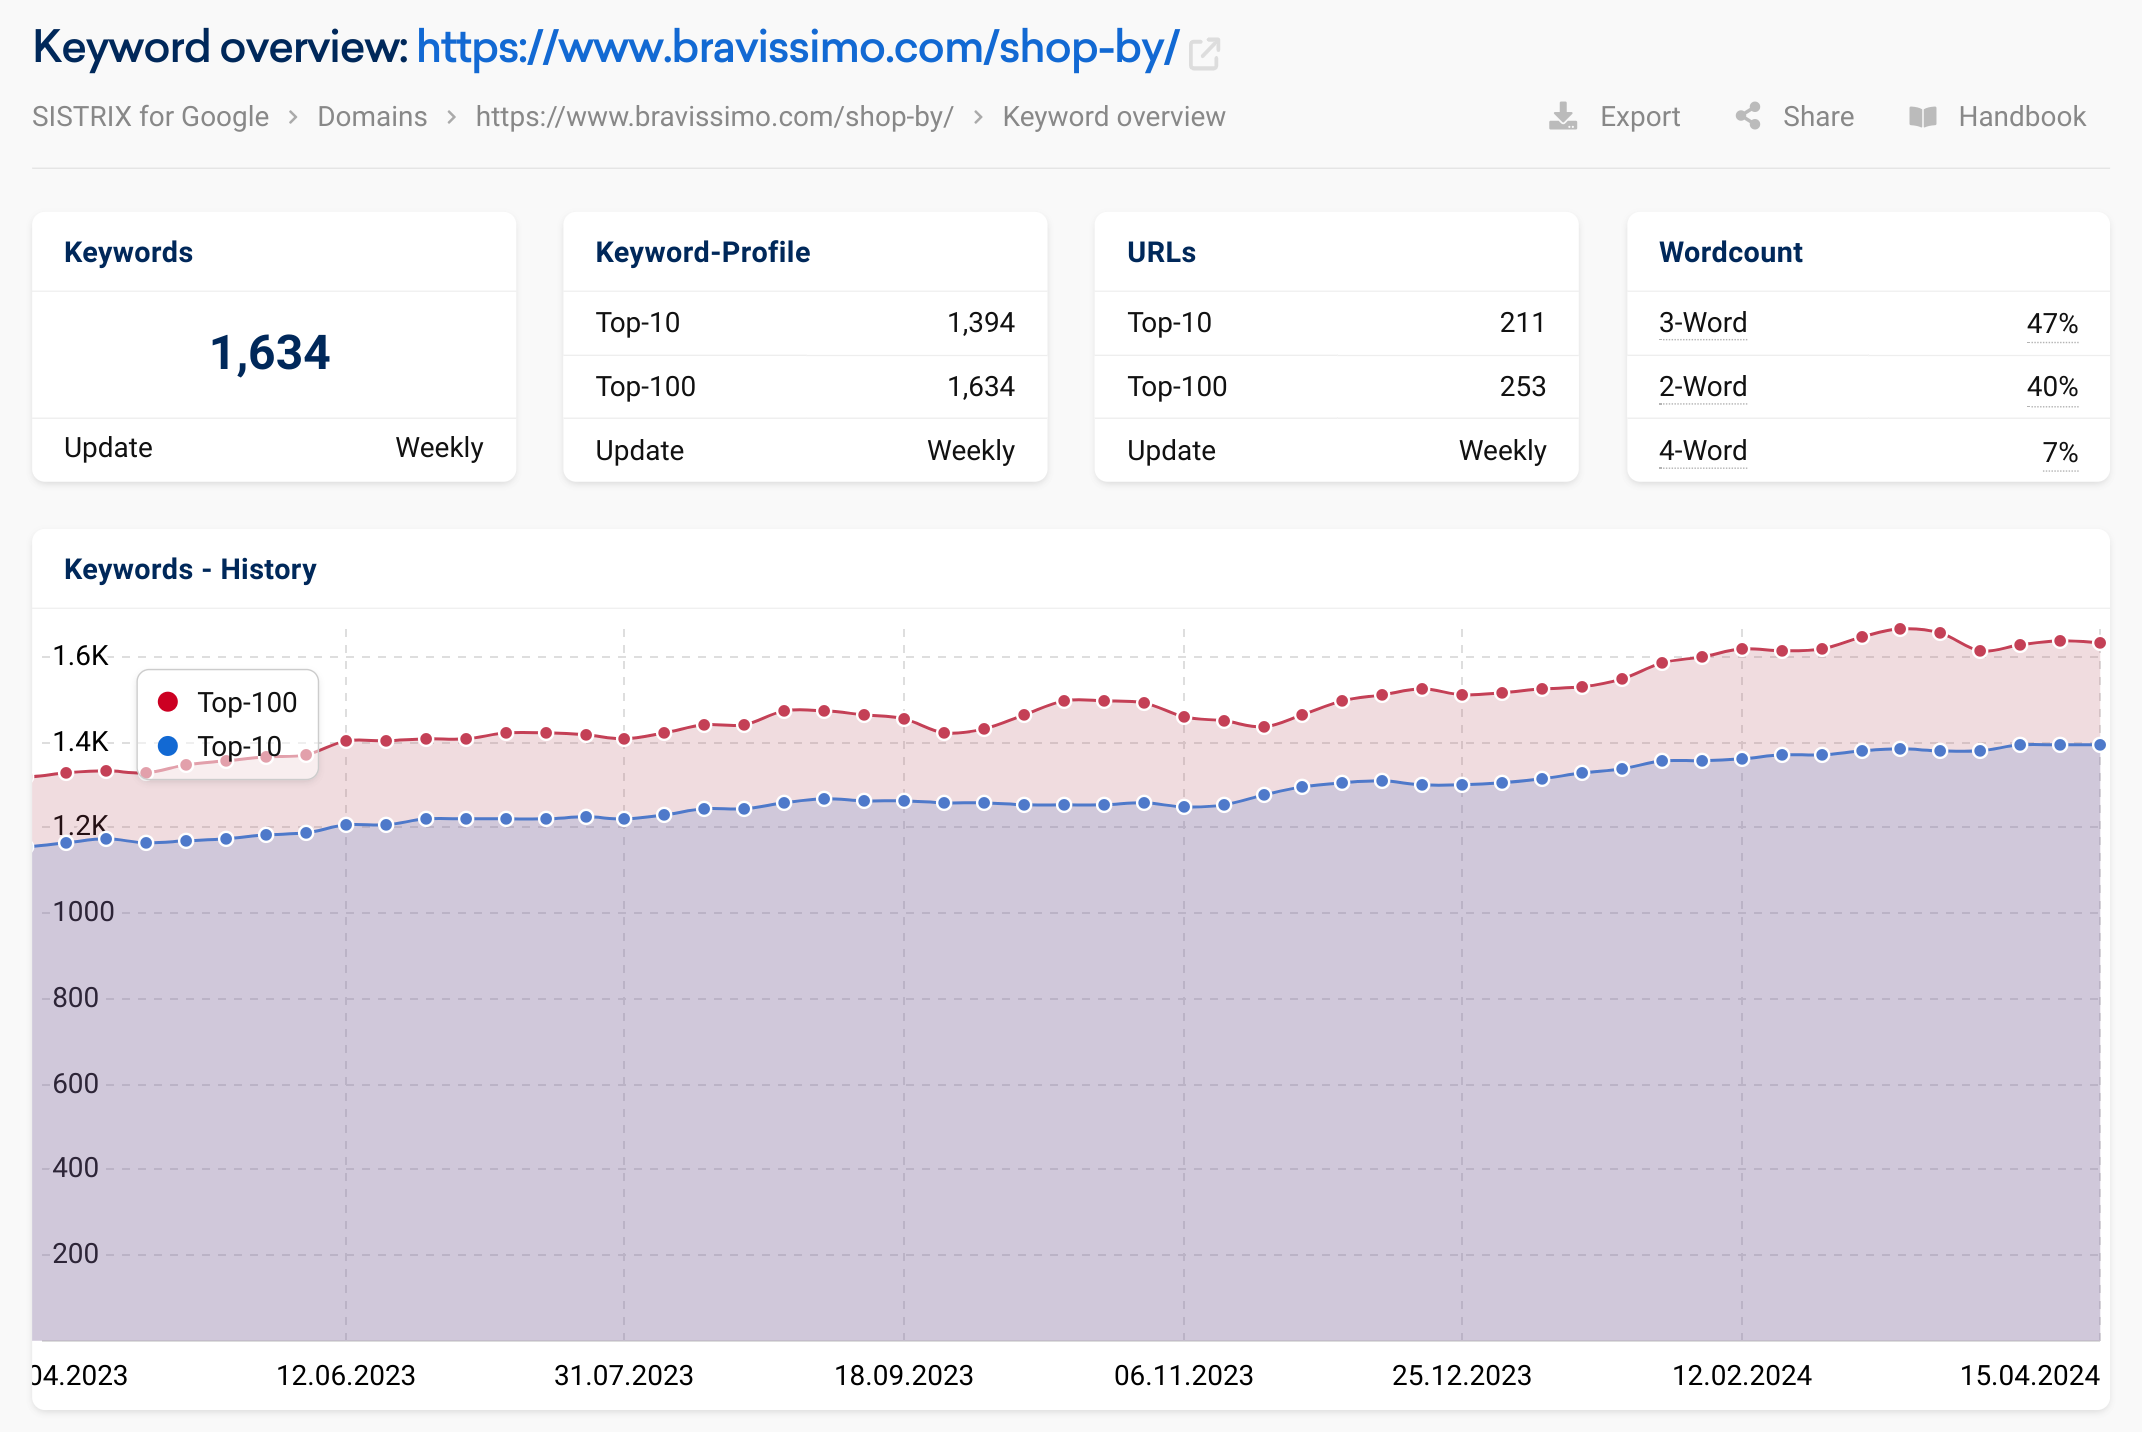Open the Wordcount card heading
Image resolution: width=2142 pixels, height=1432 pixels.
(x=1730, y=252)
